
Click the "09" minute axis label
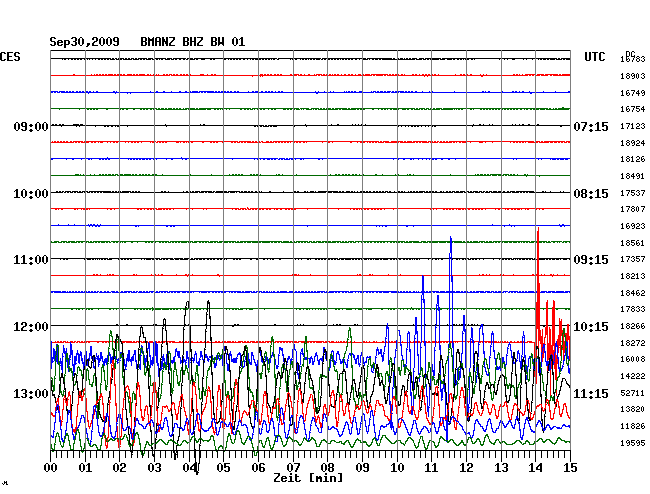point(362,468)
